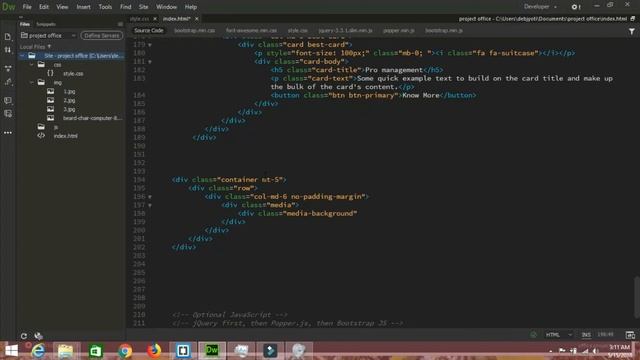Open the Help menu
640x360 pixels.
click(191, 7)
